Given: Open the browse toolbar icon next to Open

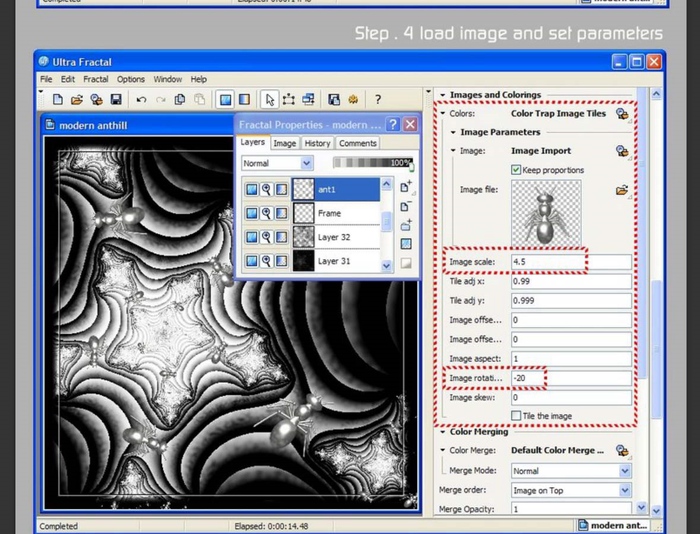Looking at the screenshot, I should (x=96, y=99).
